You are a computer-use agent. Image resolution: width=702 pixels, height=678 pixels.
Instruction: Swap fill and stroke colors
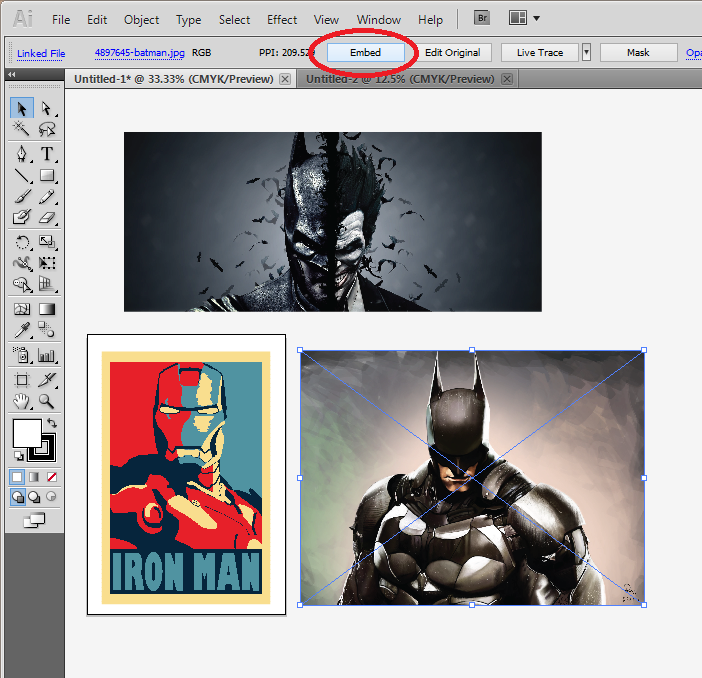[x=52, y=423]
